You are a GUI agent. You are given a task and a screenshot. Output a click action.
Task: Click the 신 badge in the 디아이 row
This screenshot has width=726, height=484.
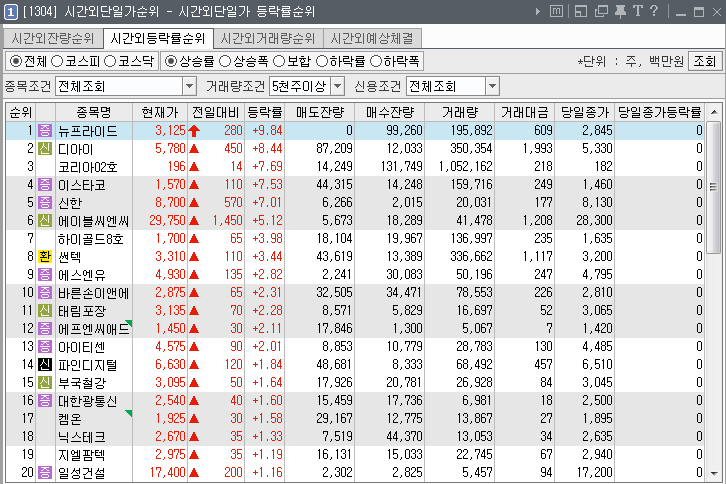click(x=45, y=149)
